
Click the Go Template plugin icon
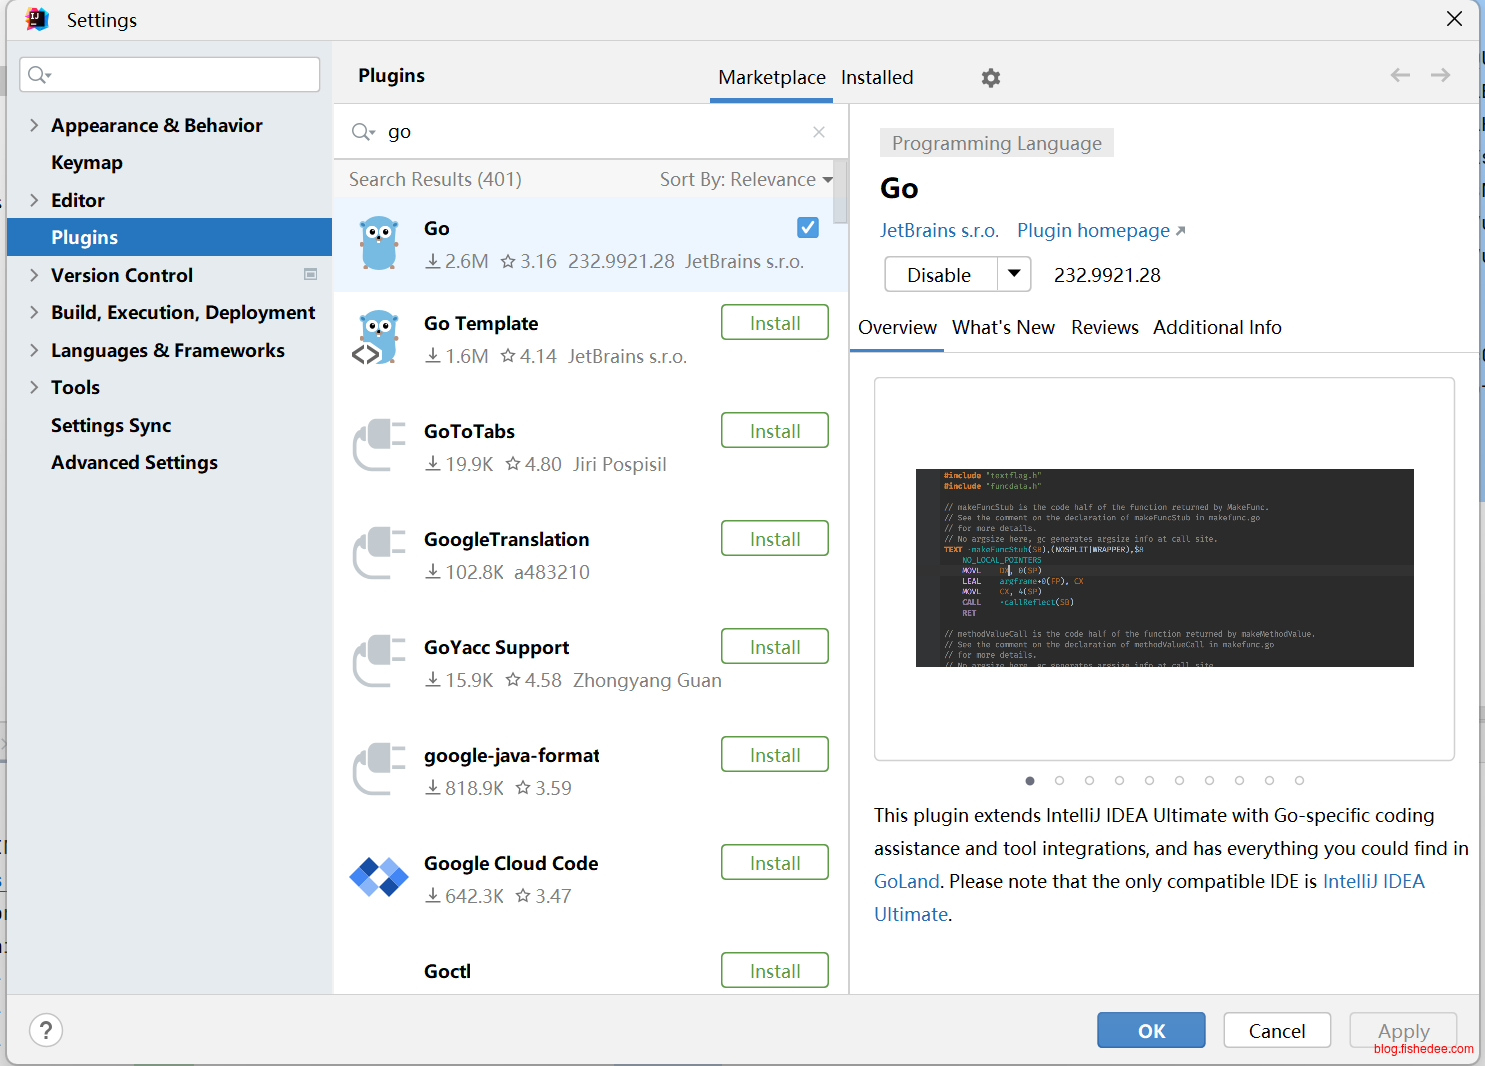tap(379, 338)
